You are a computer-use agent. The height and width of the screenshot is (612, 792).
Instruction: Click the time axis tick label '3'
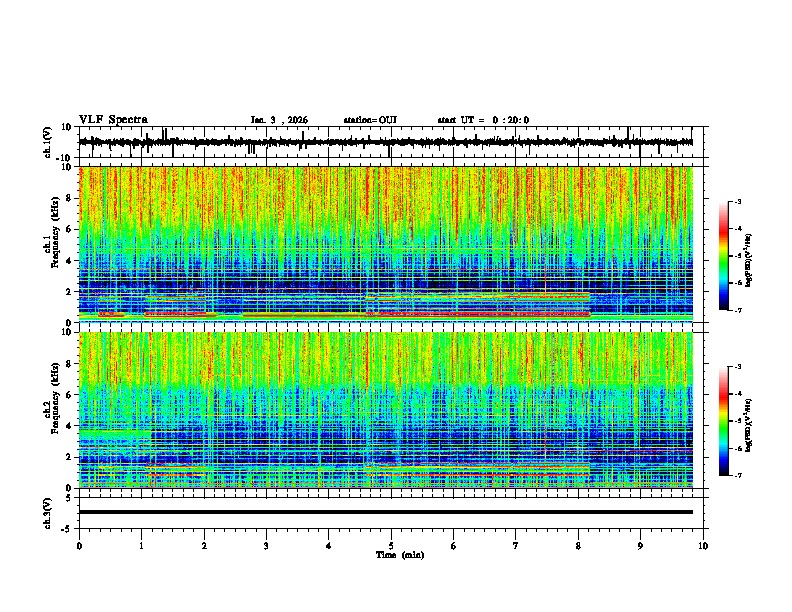(266, 546)
